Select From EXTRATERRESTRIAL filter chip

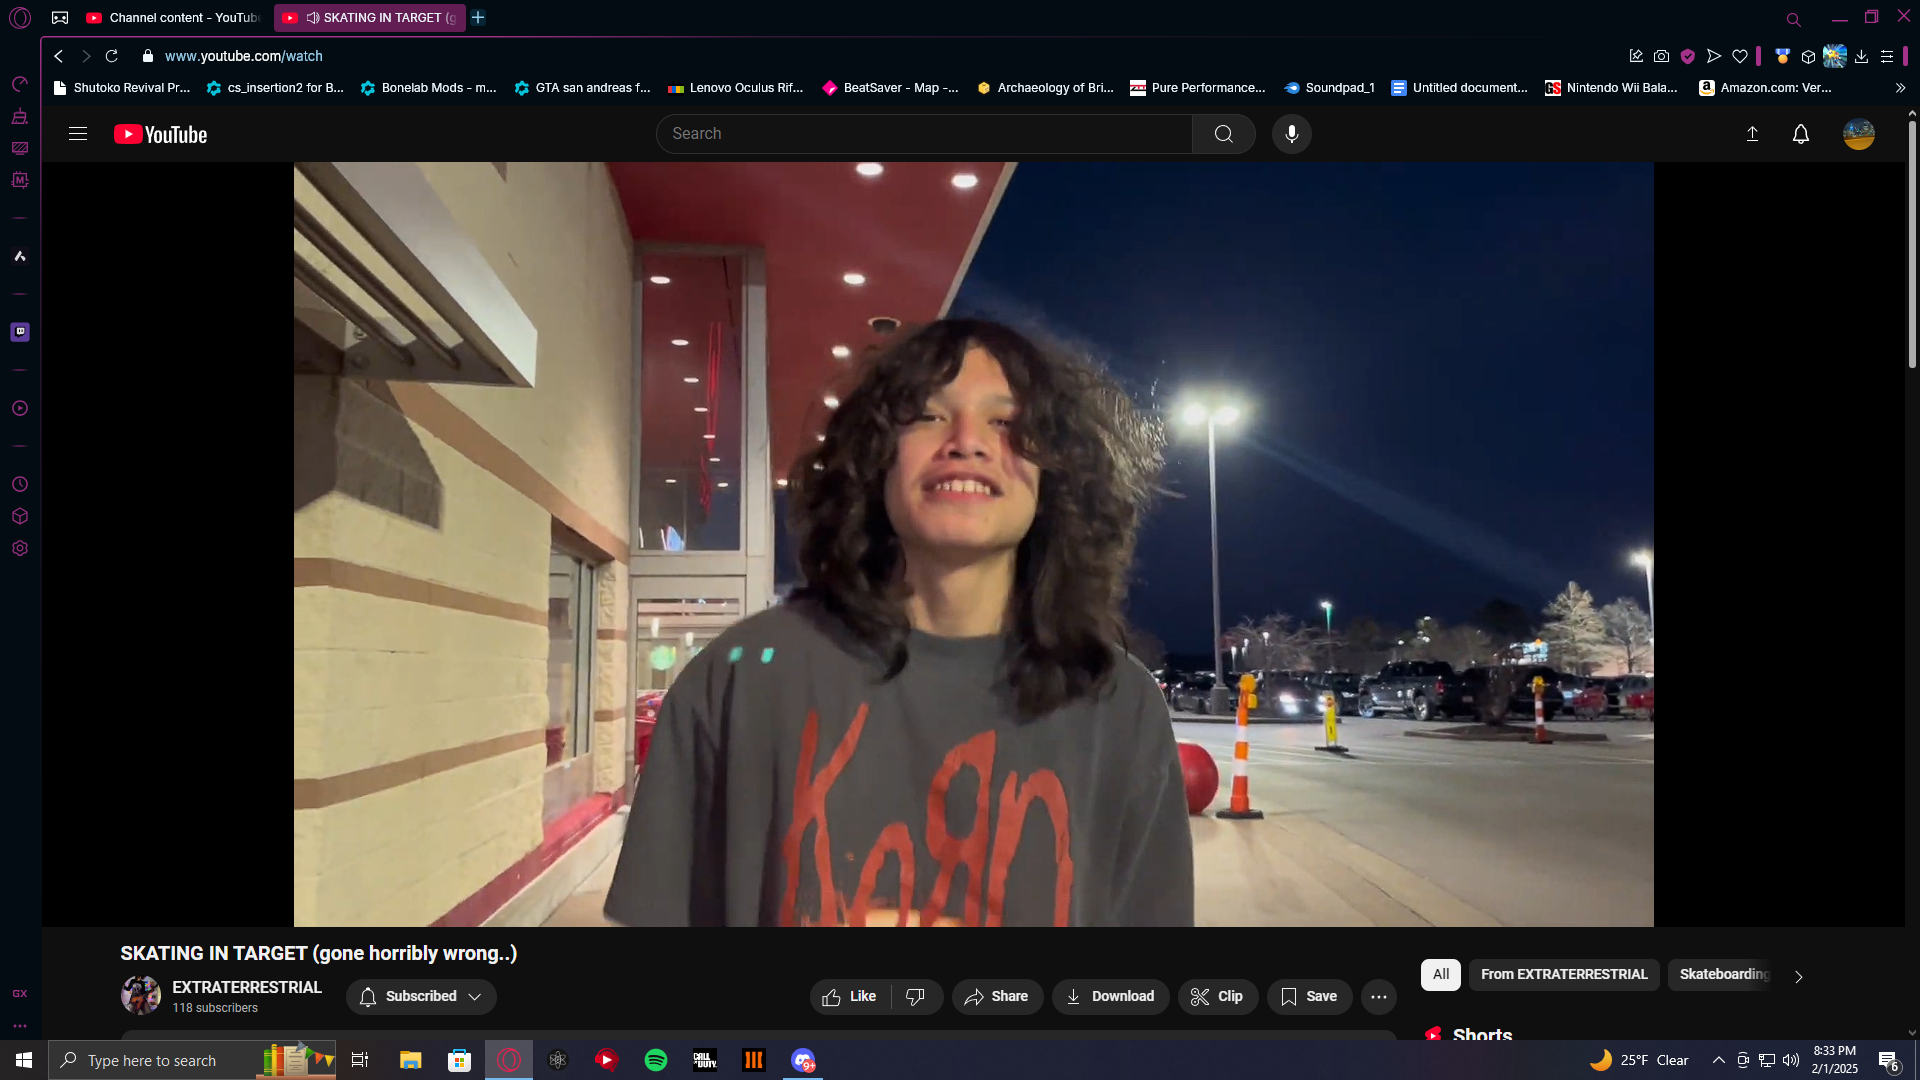tap(1563, 975)
